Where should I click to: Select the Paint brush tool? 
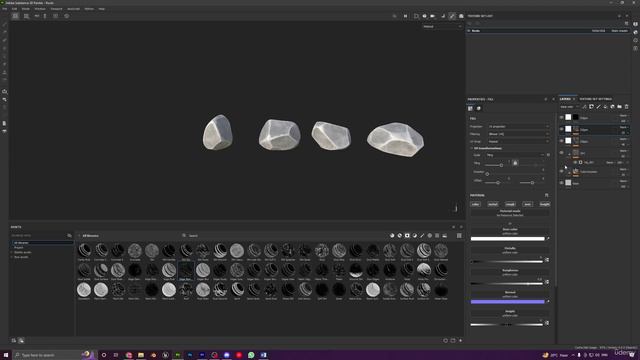point(4,24)
